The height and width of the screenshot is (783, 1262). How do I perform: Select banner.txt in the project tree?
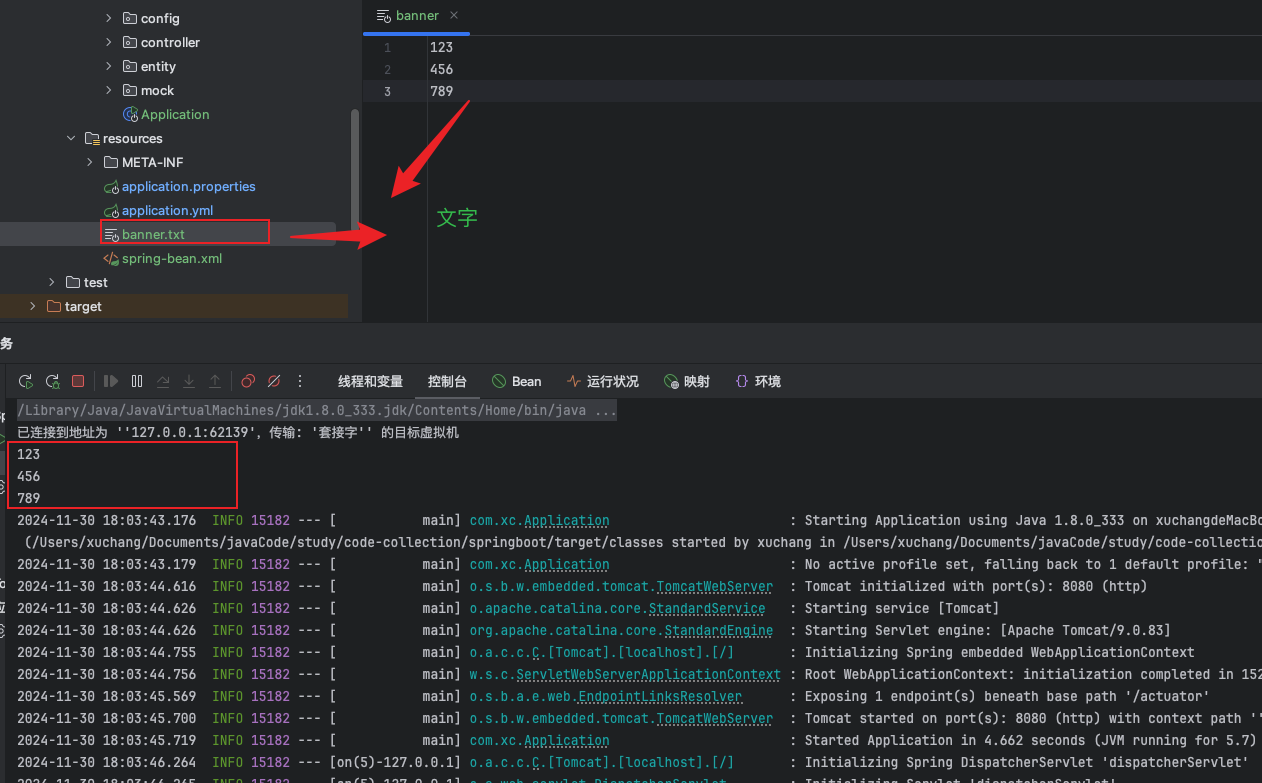153,234
